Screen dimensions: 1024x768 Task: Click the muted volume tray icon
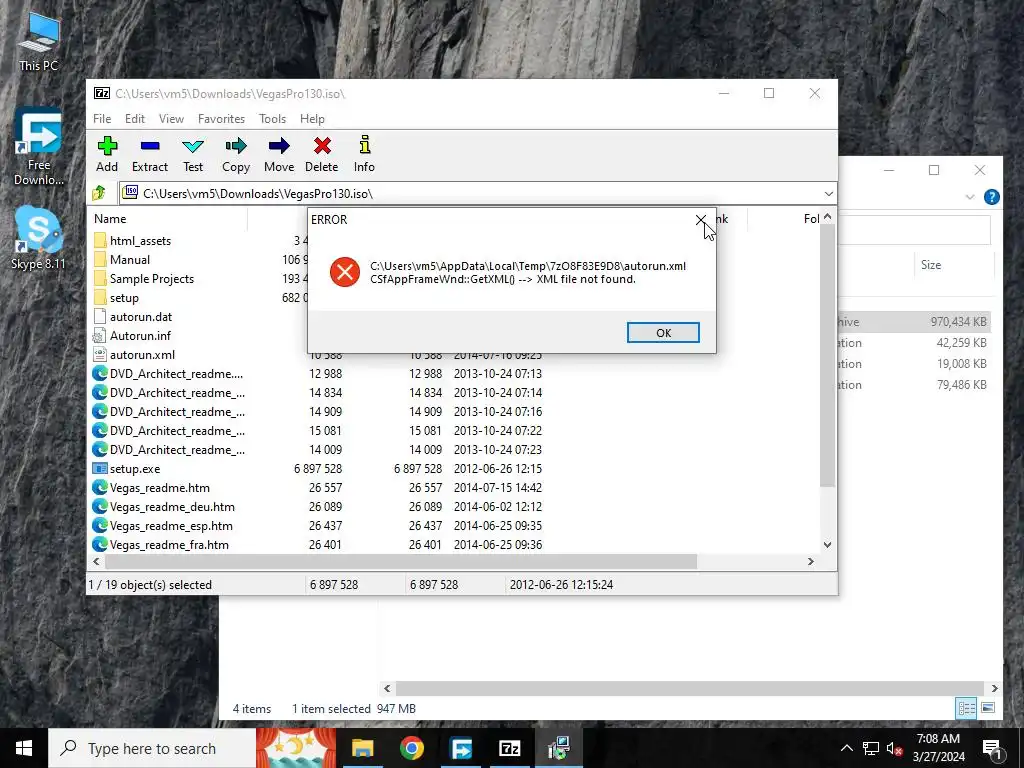pos(895,748)
